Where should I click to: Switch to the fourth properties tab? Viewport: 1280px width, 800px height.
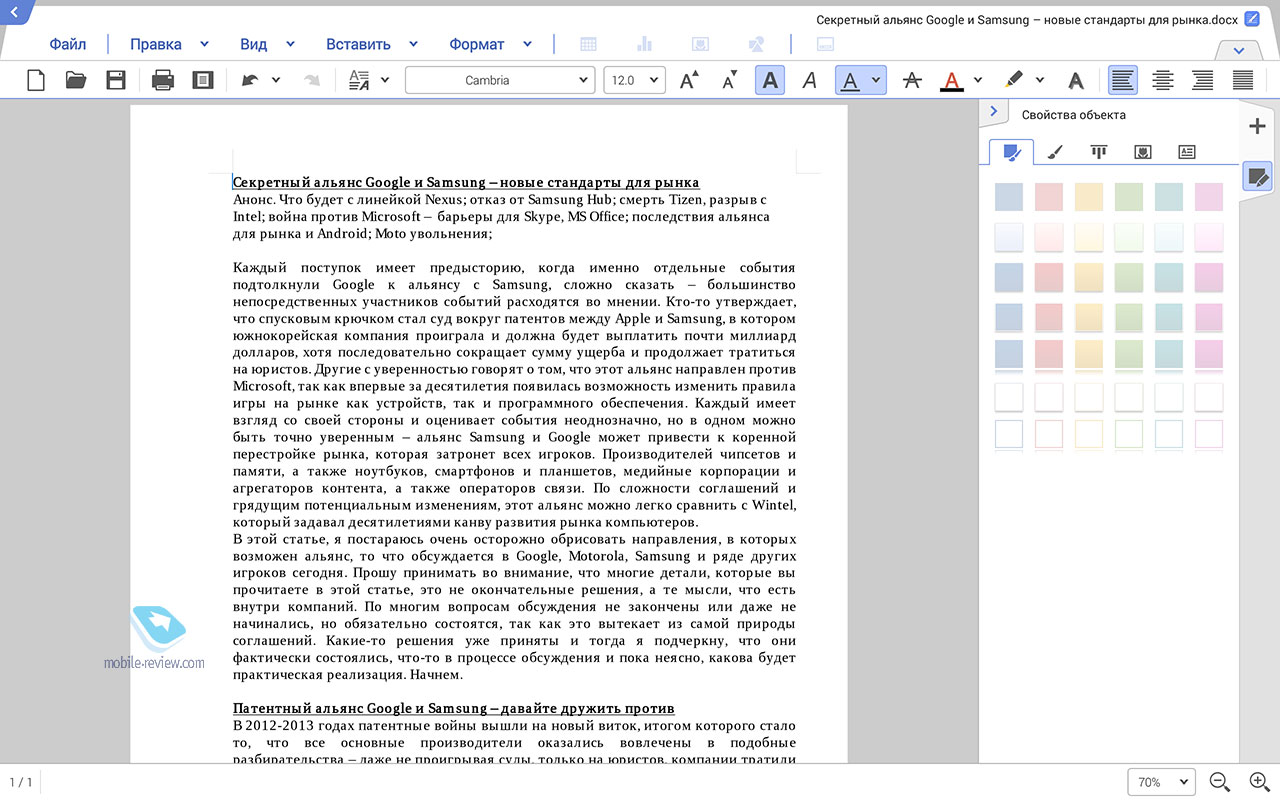click(1143, 152)
